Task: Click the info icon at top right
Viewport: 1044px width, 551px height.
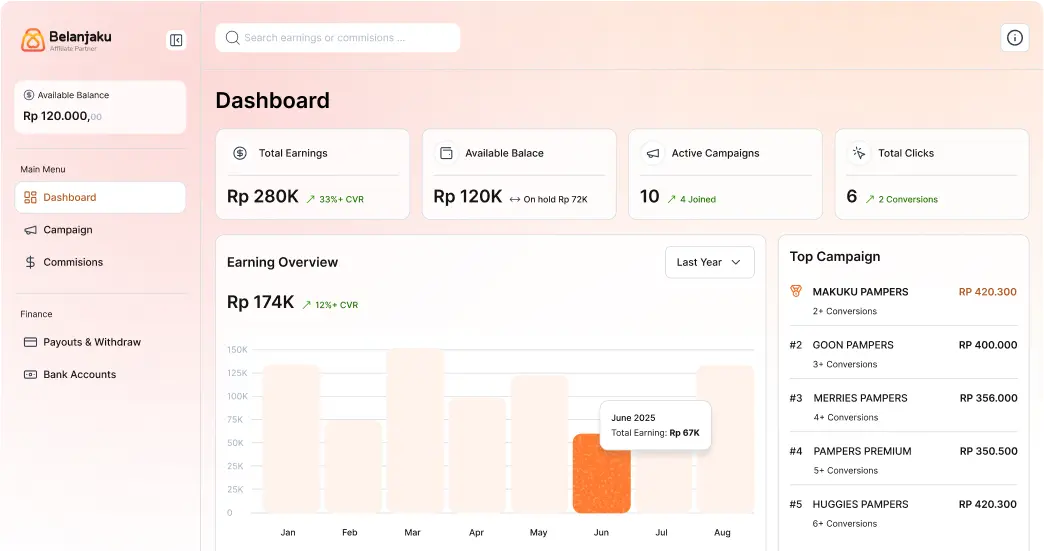Action: (x=1014, y=38)
